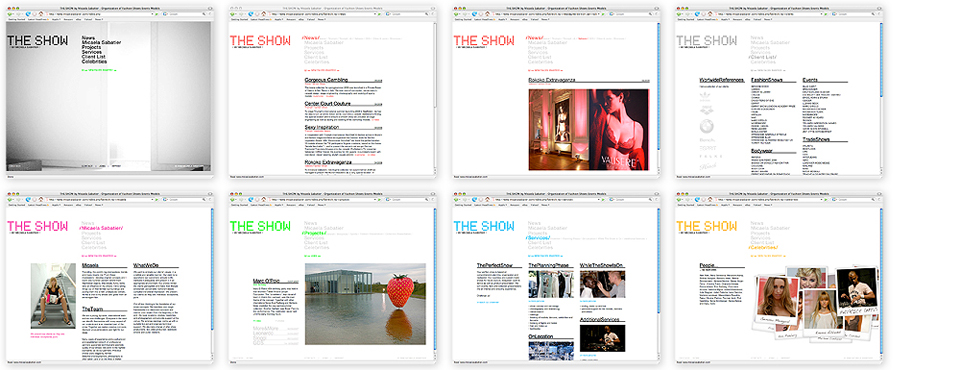Click the staircase portrait photo in the pink Micaela window

coord(53,295)
